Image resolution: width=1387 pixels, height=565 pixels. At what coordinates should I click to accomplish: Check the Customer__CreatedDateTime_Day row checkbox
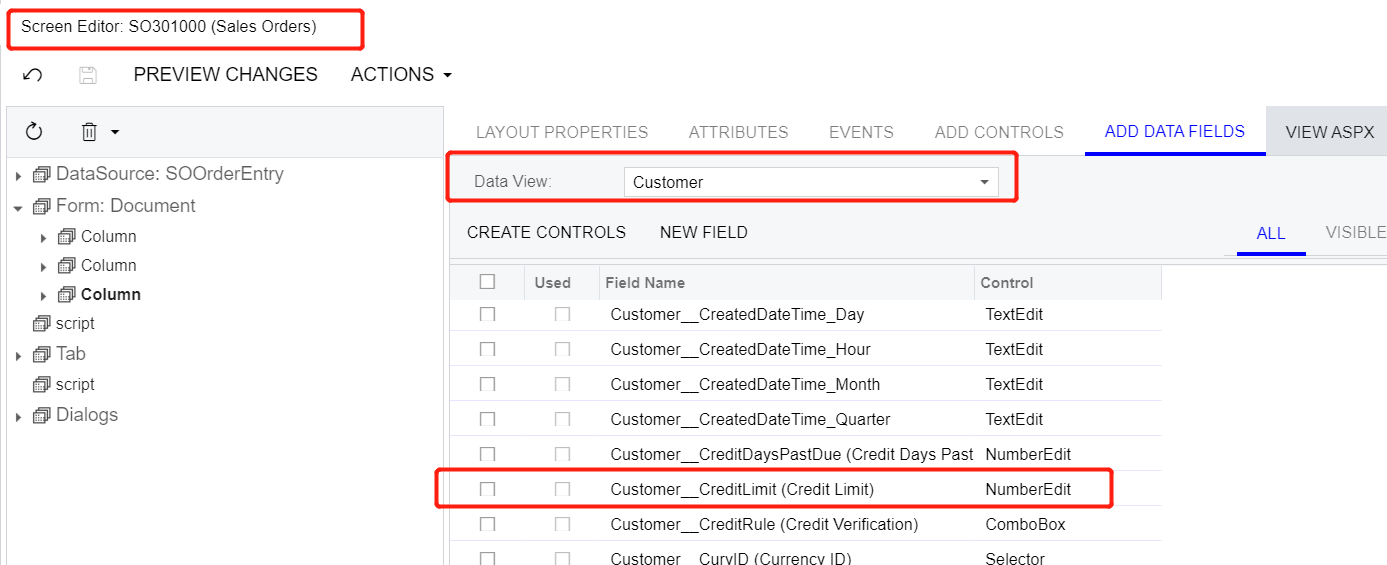coord(487,314)
